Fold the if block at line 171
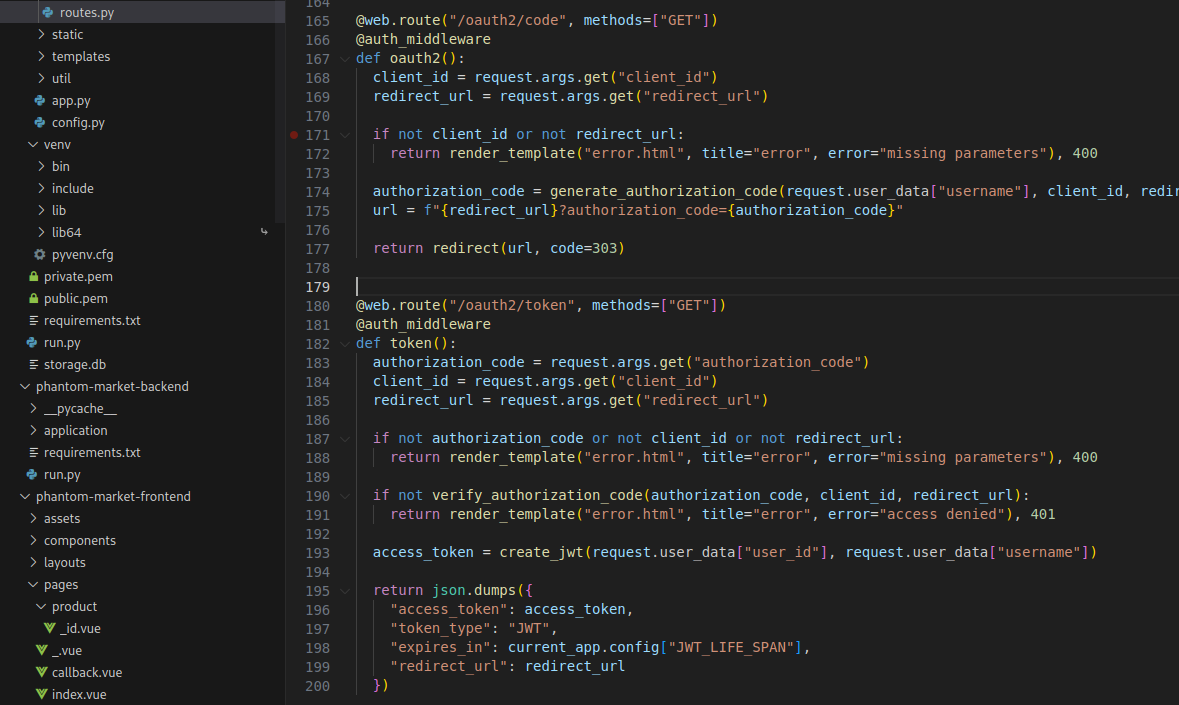Screen dimensions: 1179x705 344,135
